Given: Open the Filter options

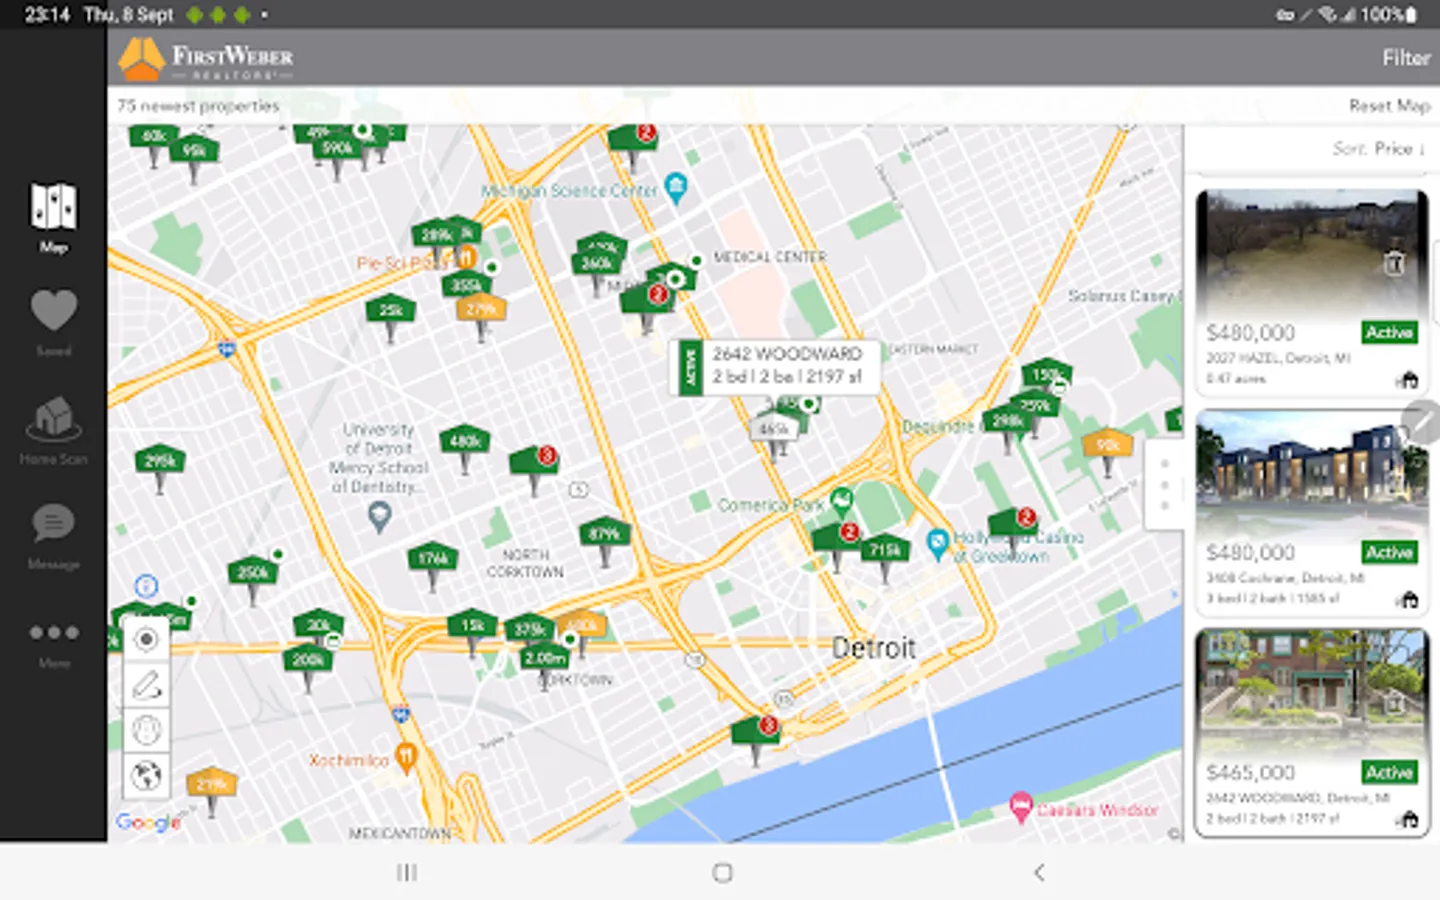Looking at the screenshot, I should coord(1406,58).
